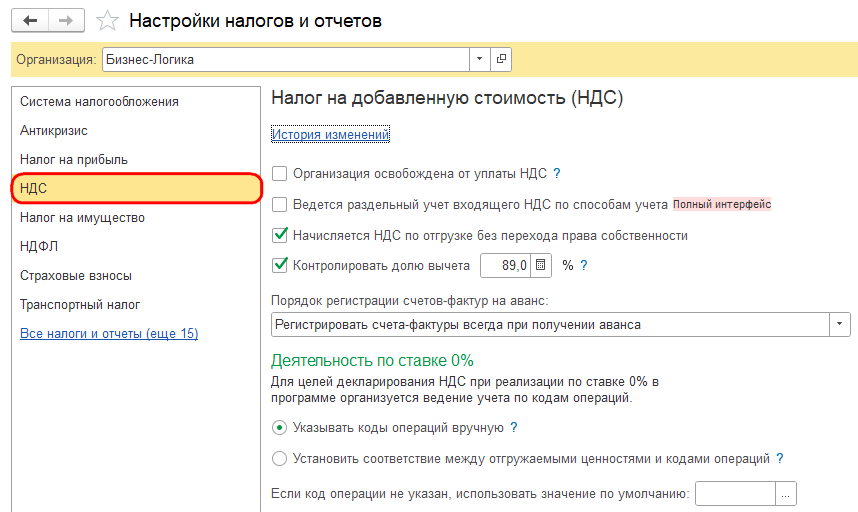
Task: Click the 'Настройки налогов и отчетов' title
Action: [x=255, y=21]
